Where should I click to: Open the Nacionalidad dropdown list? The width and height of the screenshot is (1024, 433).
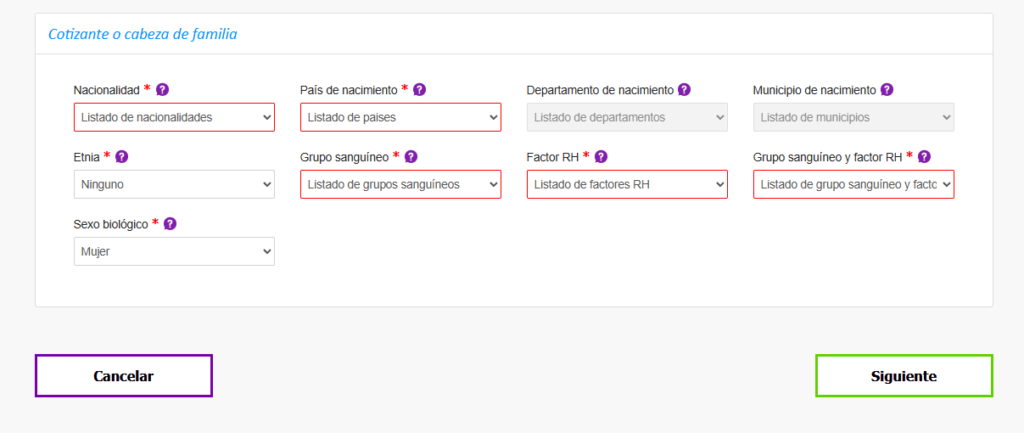point(174,118)
